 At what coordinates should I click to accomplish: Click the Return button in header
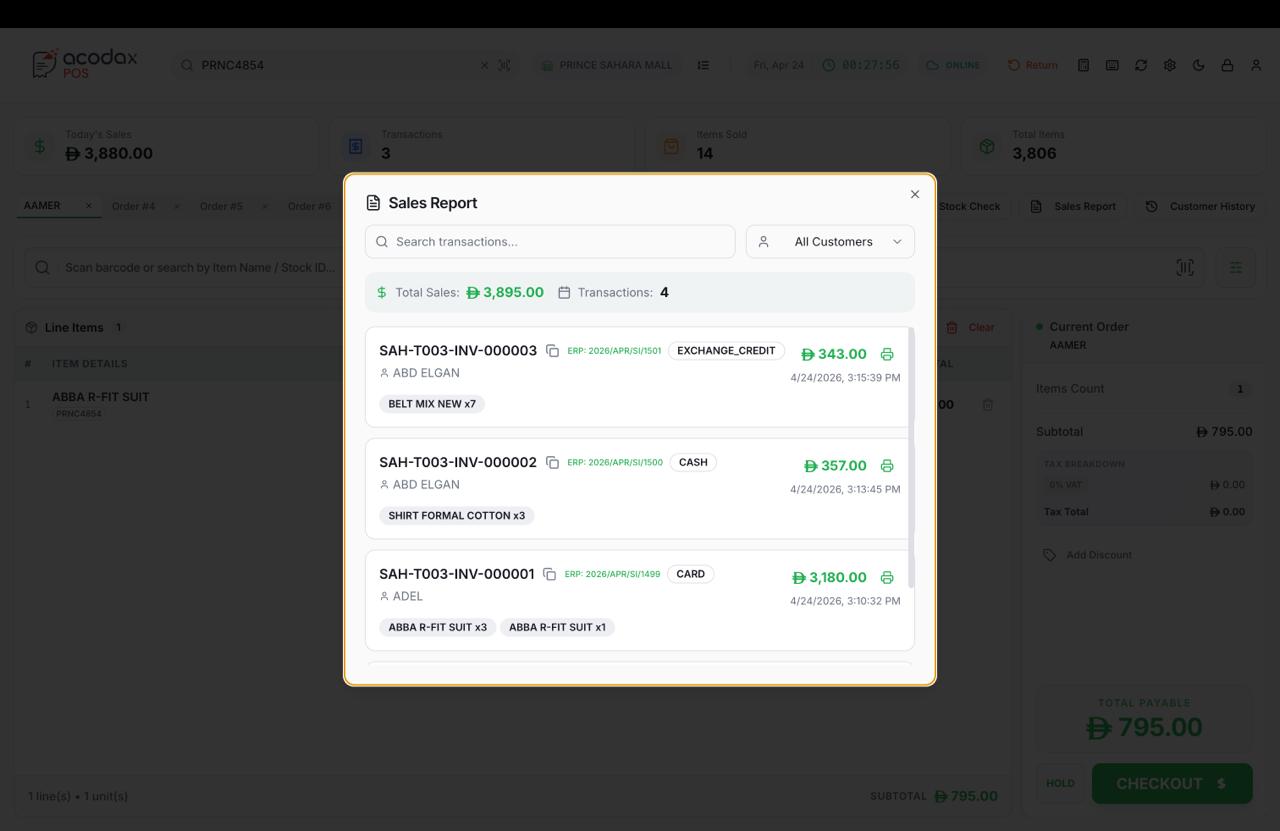pos(1032,65)
